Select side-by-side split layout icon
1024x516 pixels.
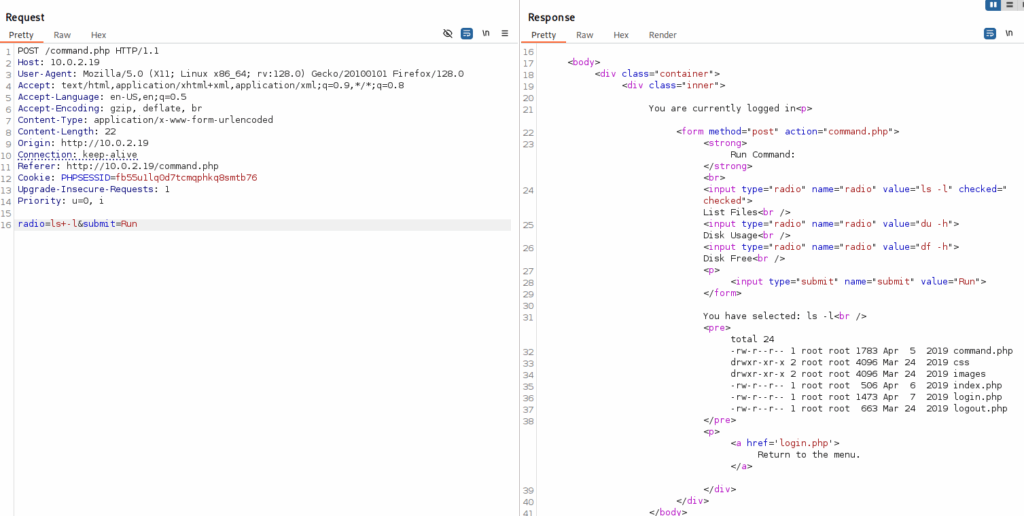tap(993, 5)
